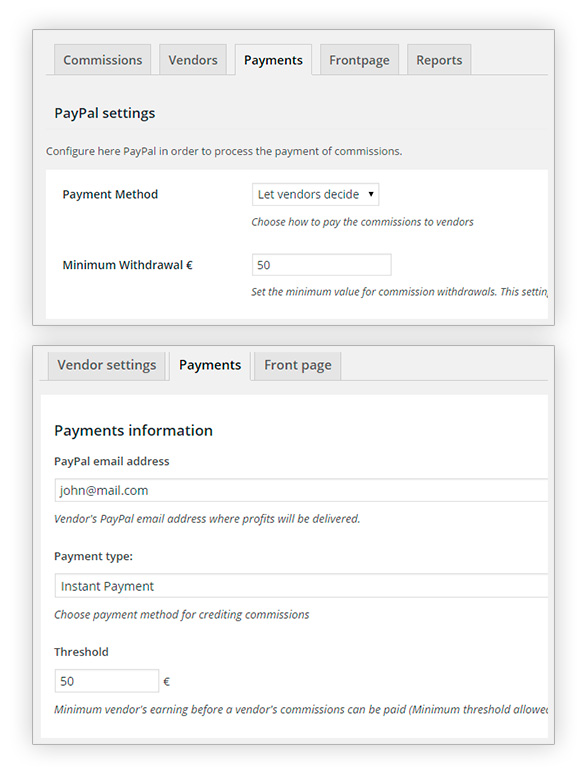Click the Payment Method dropdown arrow

[x=371, y=194]
